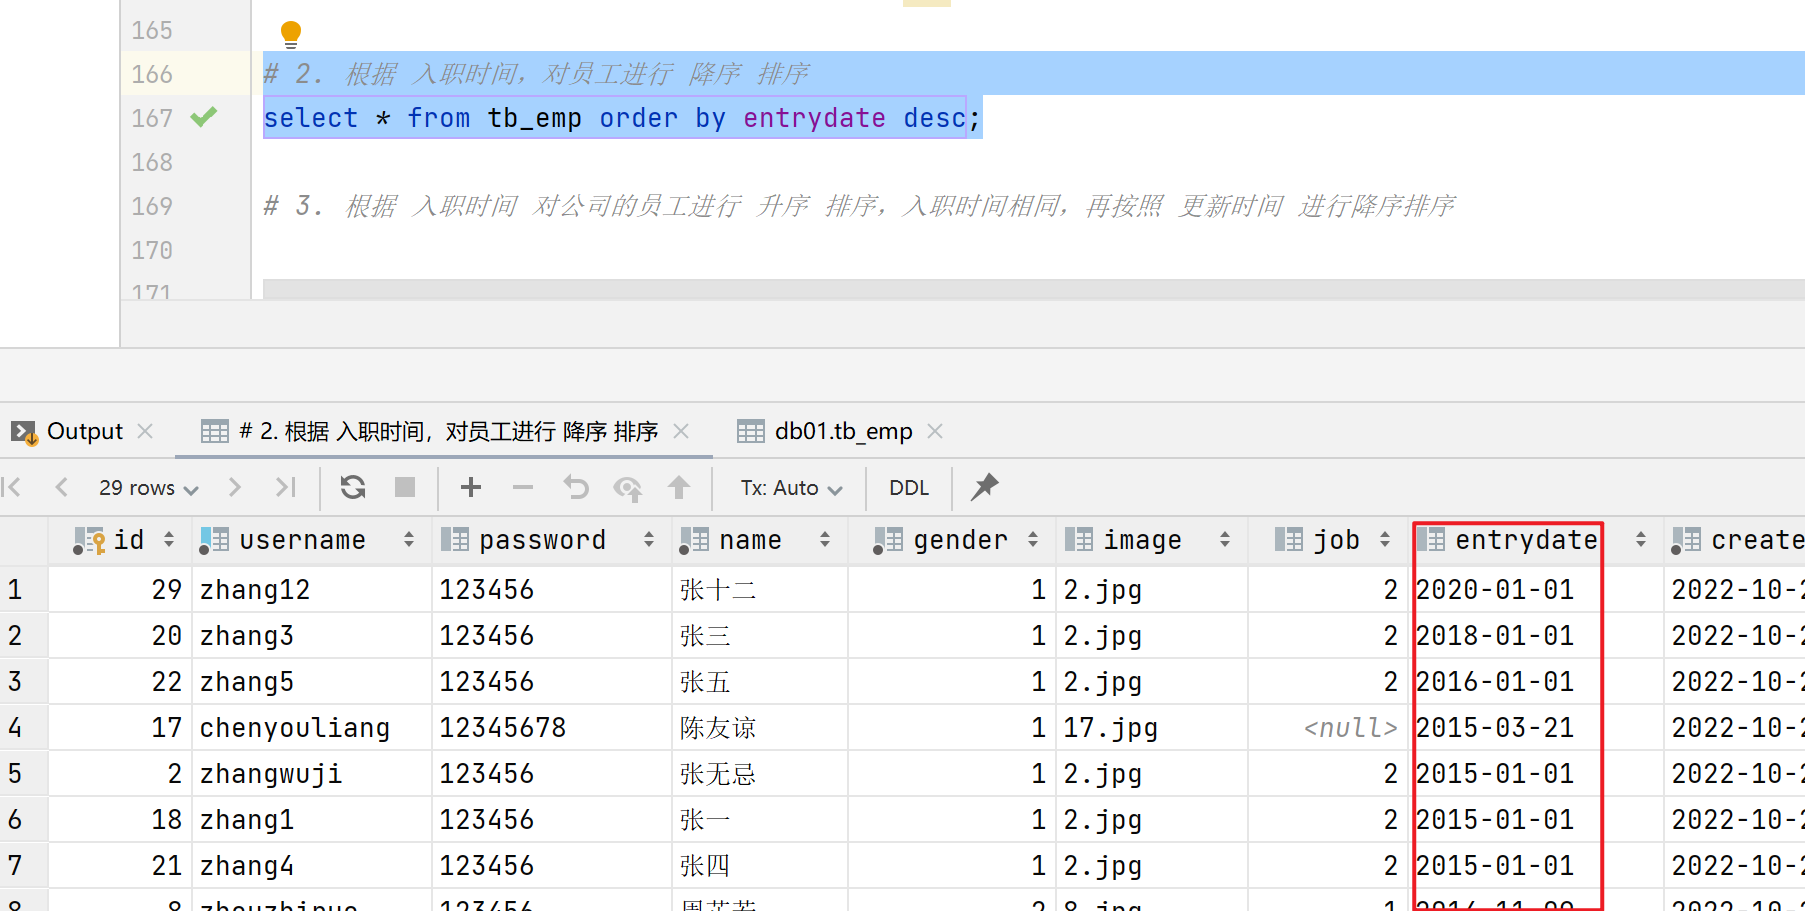Select the 陈友谅 name cell
This screenshot has width=1805, height=911.
click(x=760, y=728)
